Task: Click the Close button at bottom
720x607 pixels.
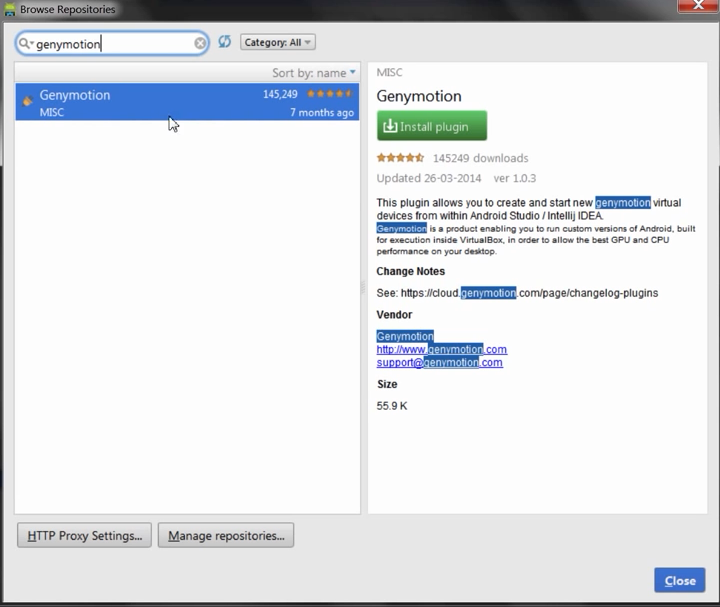Action: [x=680, y=580]
